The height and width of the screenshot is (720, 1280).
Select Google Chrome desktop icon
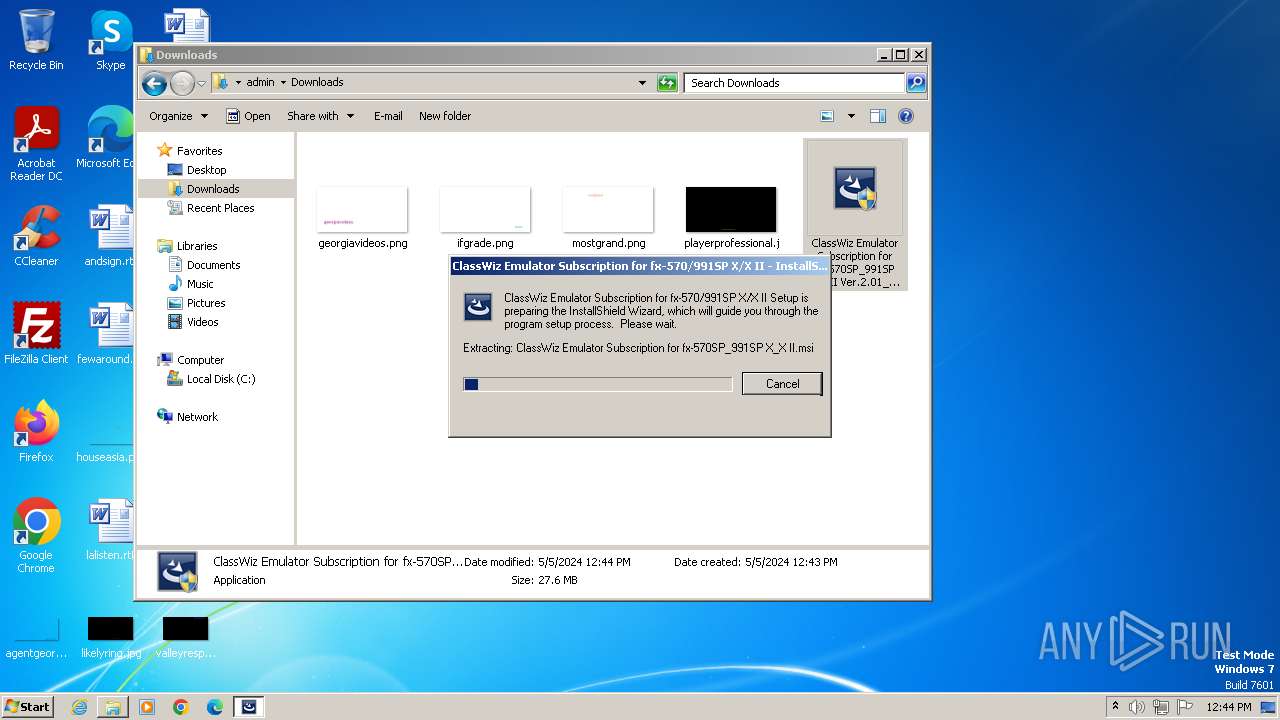pos(36,535)
